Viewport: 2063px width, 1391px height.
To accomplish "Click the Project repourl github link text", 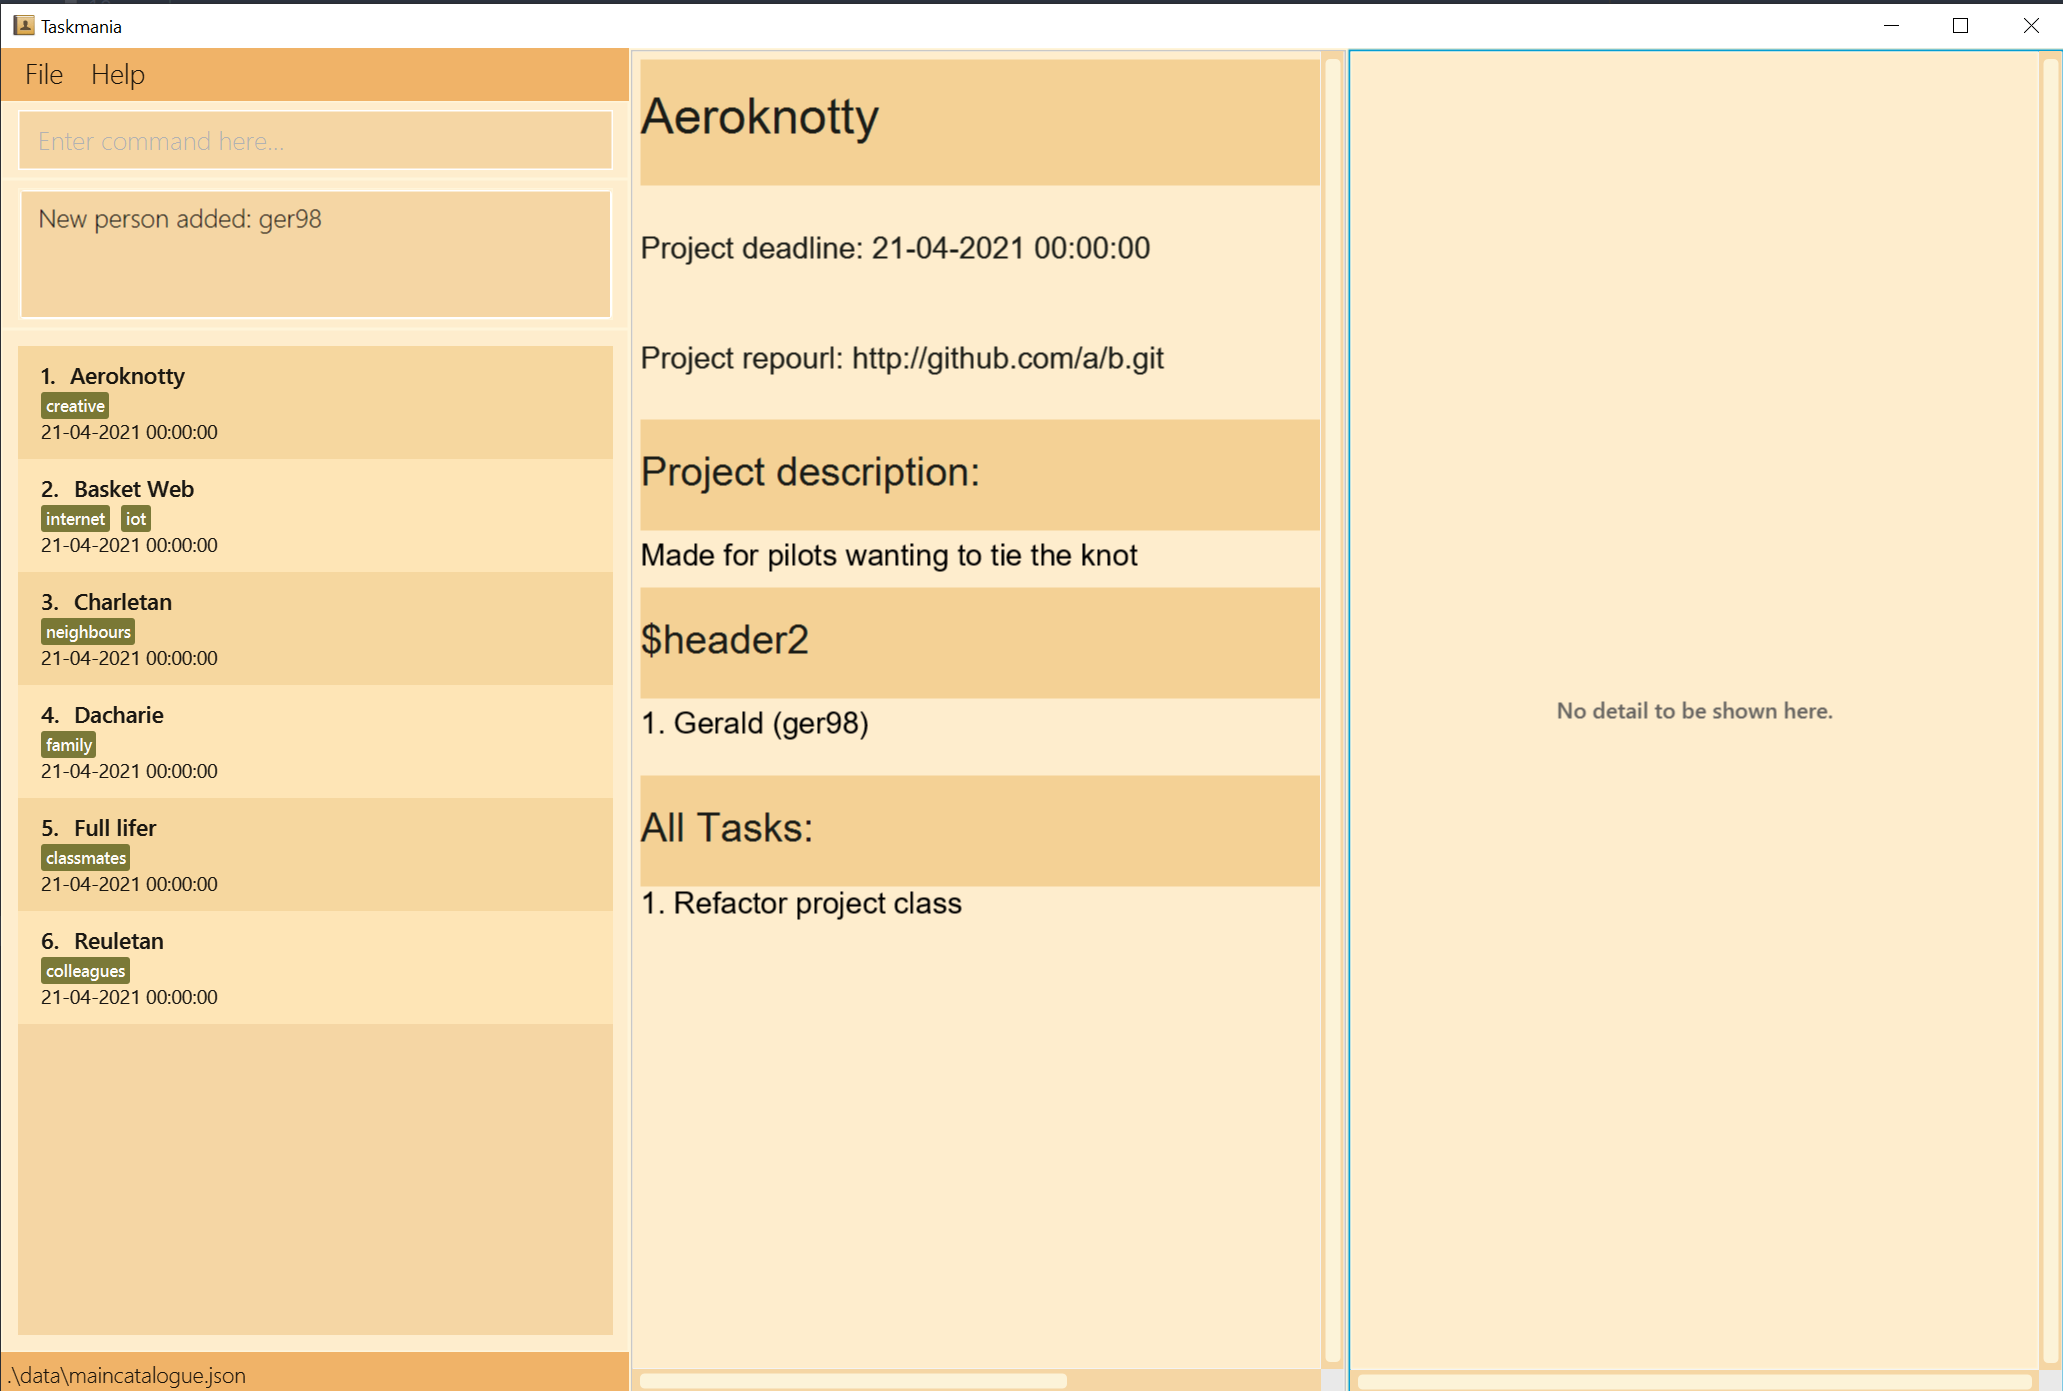I will 1008,358.
